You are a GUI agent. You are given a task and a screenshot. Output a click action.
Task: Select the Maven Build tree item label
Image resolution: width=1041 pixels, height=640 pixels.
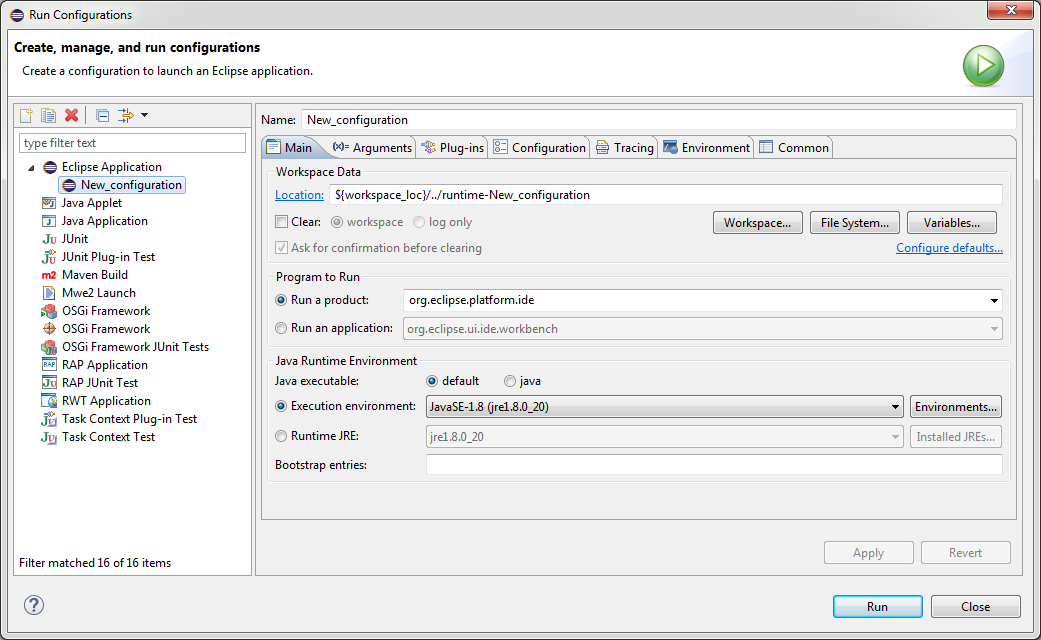(x=95, y=275)
